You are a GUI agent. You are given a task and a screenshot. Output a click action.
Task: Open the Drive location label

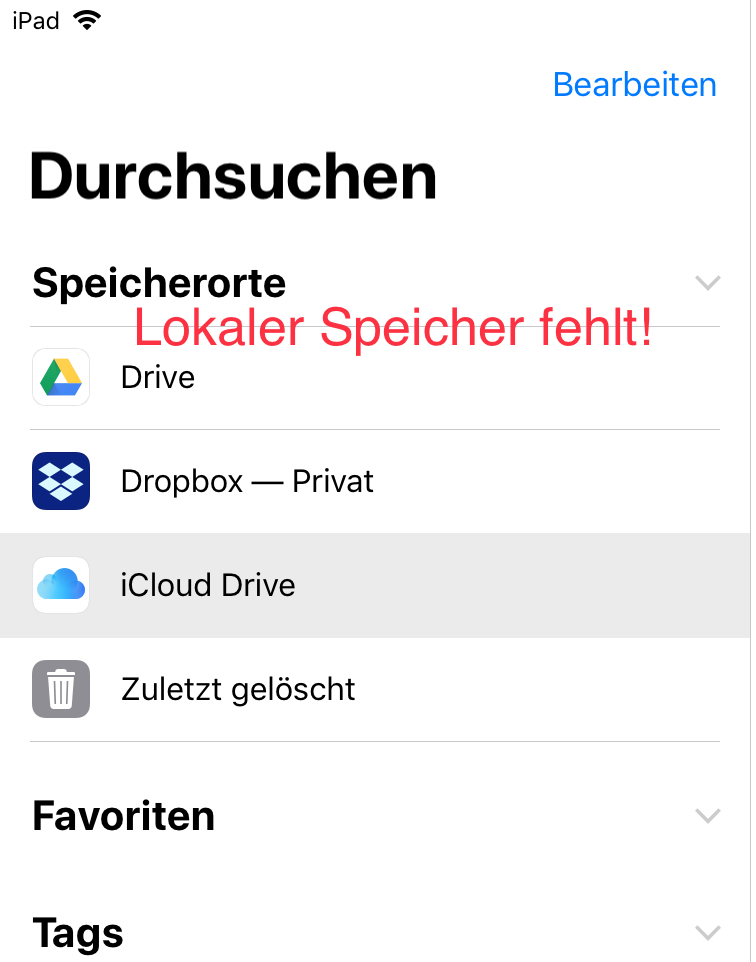click(x=157, y=378)
